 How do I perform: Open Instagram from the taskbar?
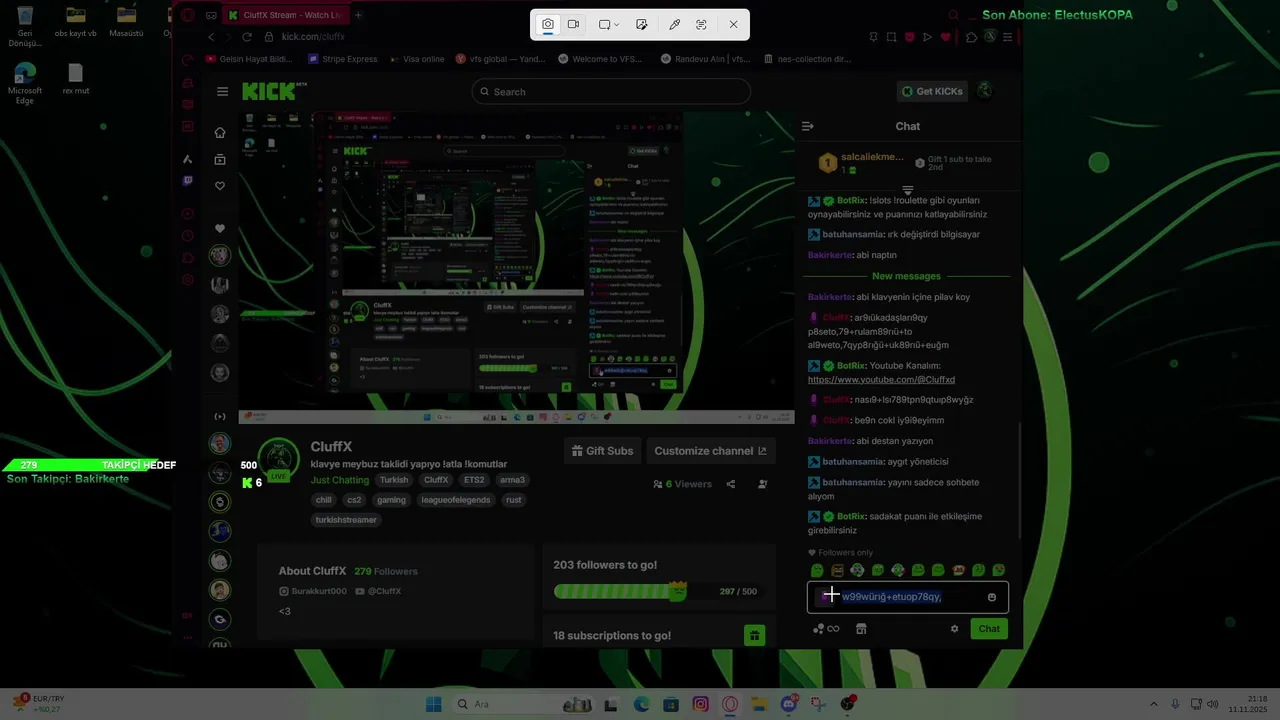click(701, 704)
